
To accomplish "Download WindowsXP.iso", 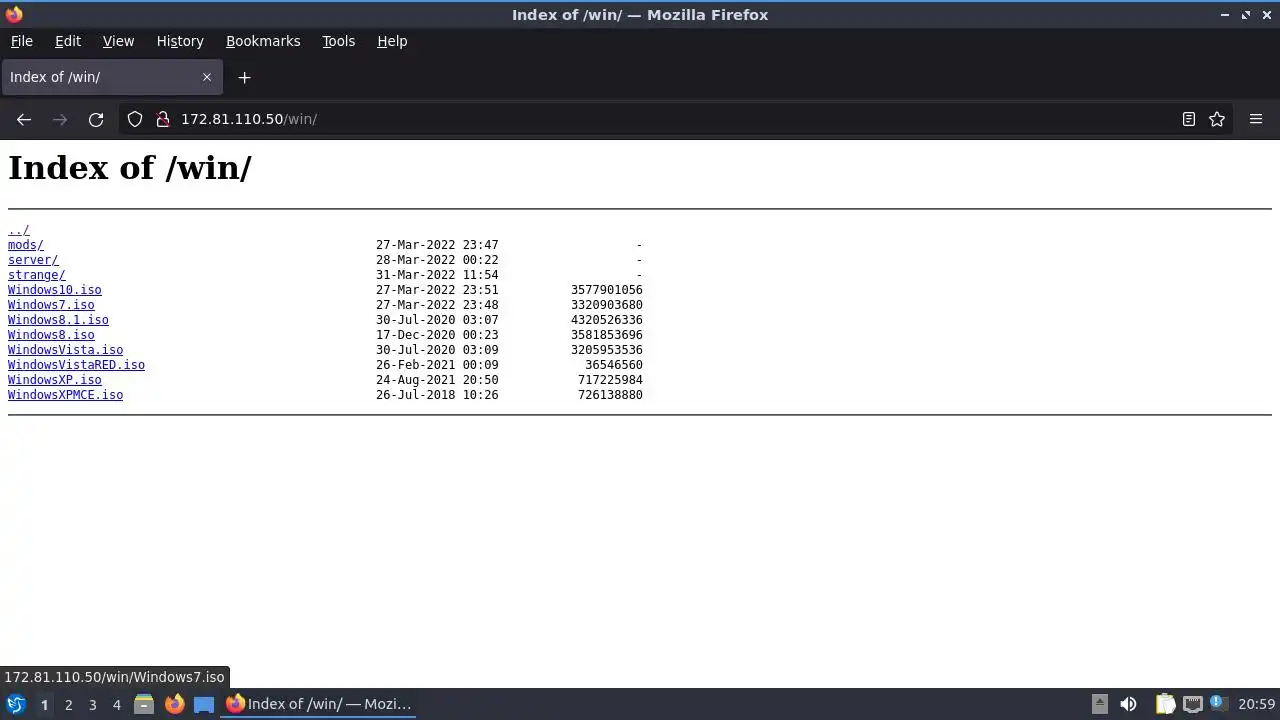I will (55, 380).
